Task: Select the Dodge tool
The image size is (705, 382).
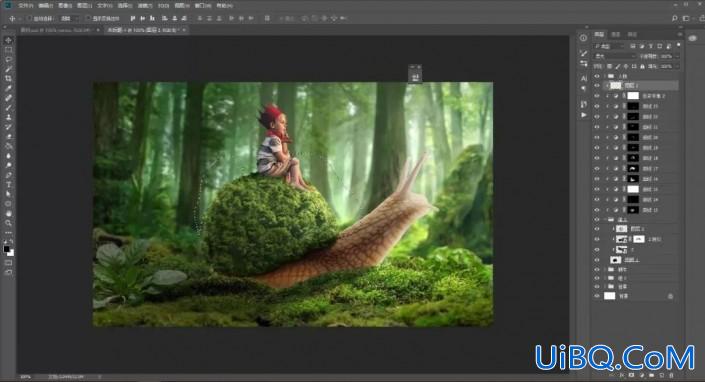Action: tap(9, 165)
